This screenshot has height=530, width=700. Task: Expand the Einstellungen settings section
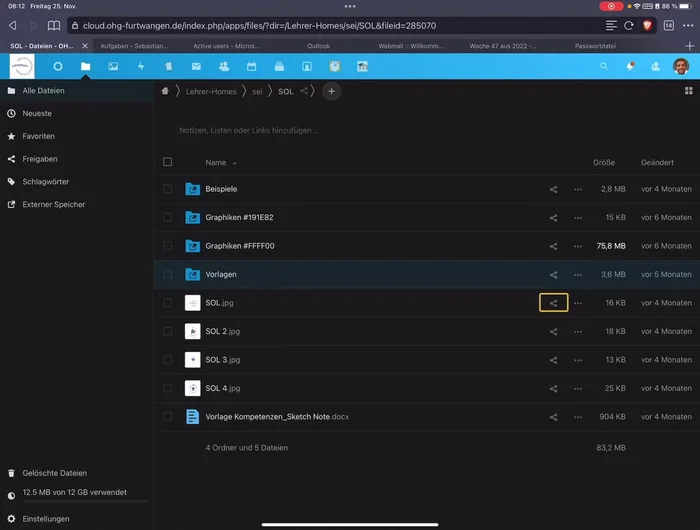pyautogui.click(x=45, y=519)
